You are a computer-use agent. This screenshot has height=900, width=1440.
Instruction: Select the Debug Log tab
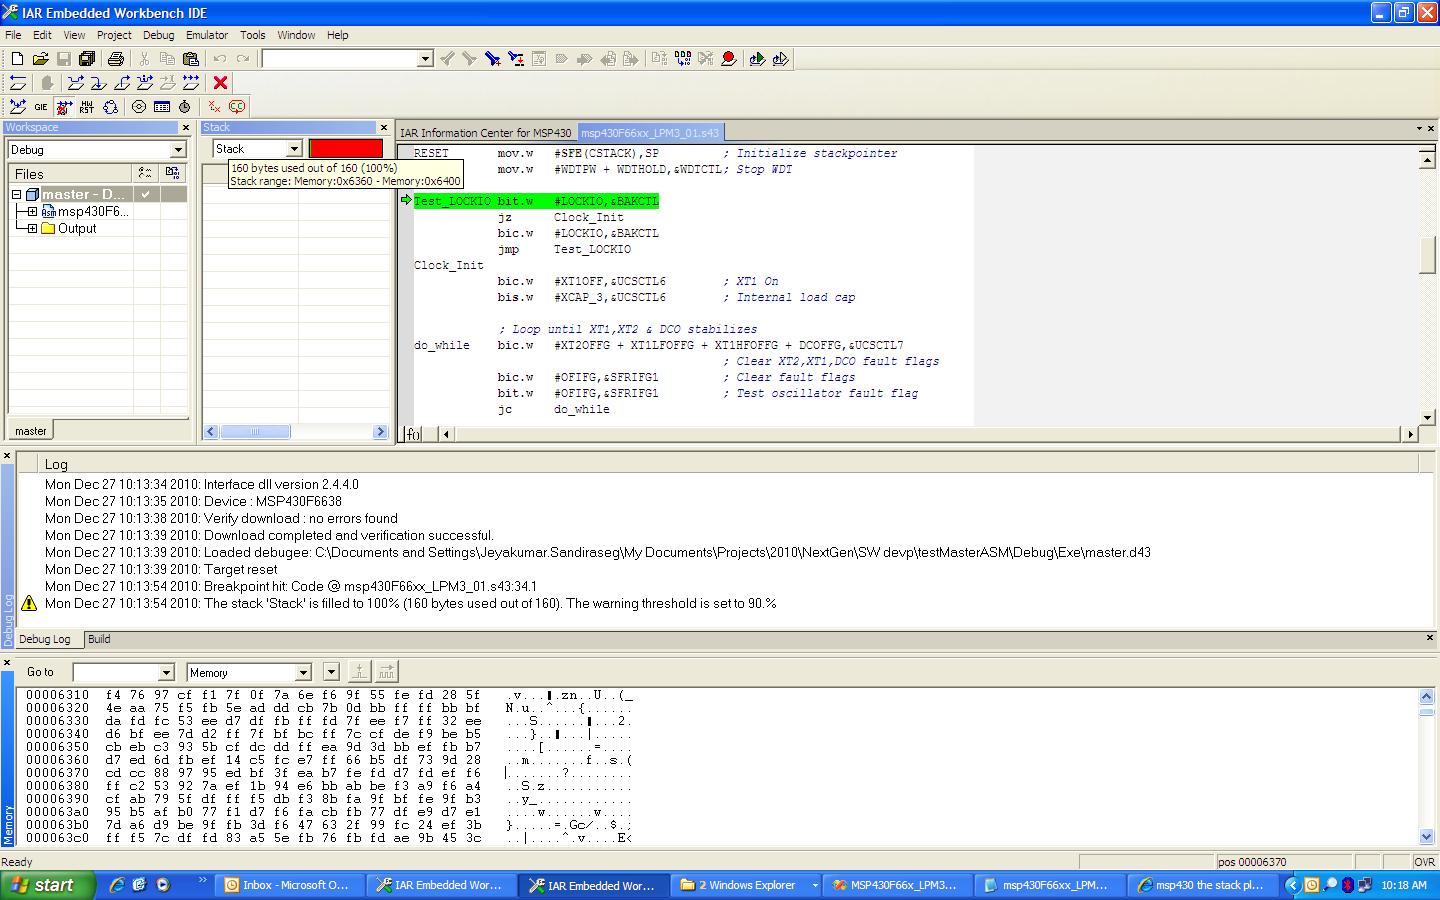tap(45, 639)
